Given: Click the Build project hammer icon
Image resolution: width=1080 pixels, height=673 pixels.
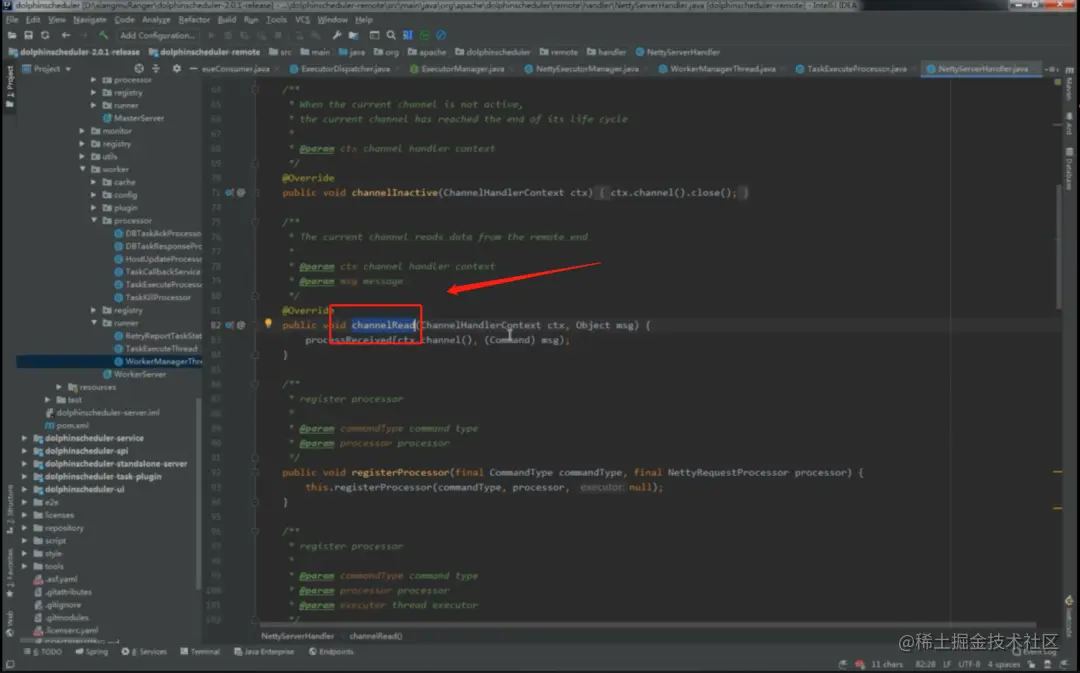Looking at the screenshot, I should click(x=103, y=35).
